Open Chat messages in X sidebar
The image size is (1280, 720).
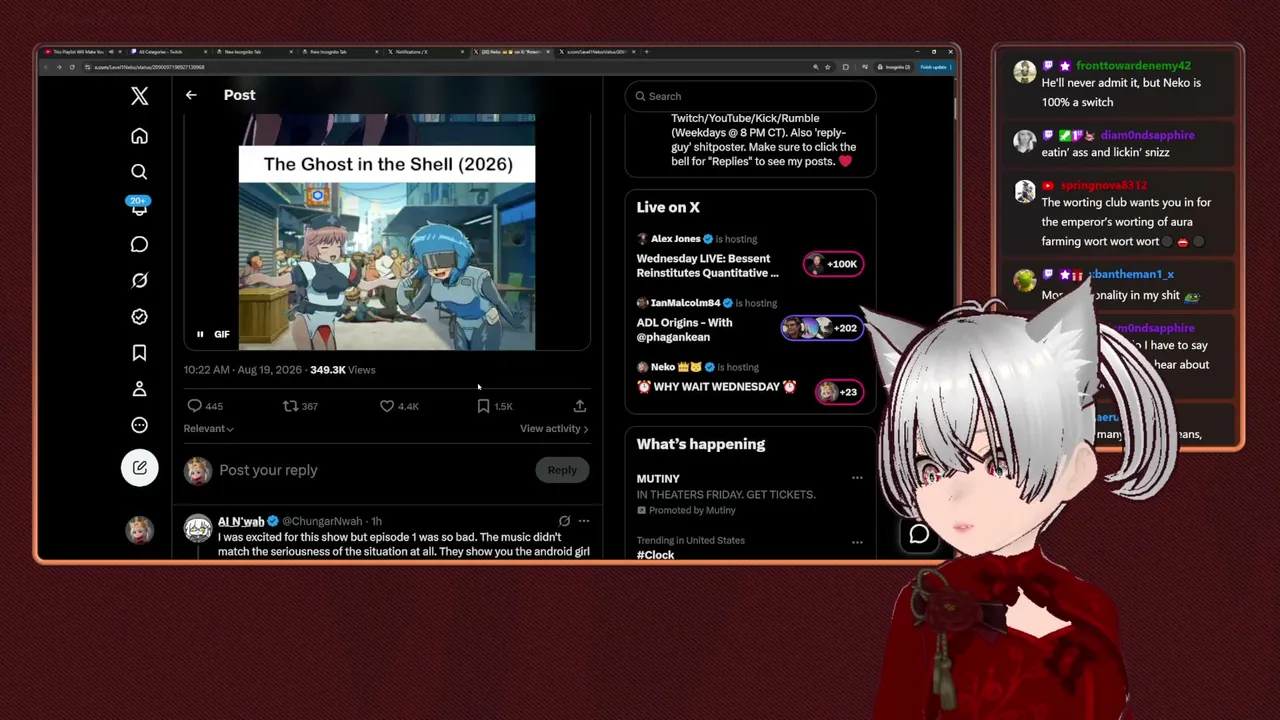pyautogui.click(x=139, y=244)
